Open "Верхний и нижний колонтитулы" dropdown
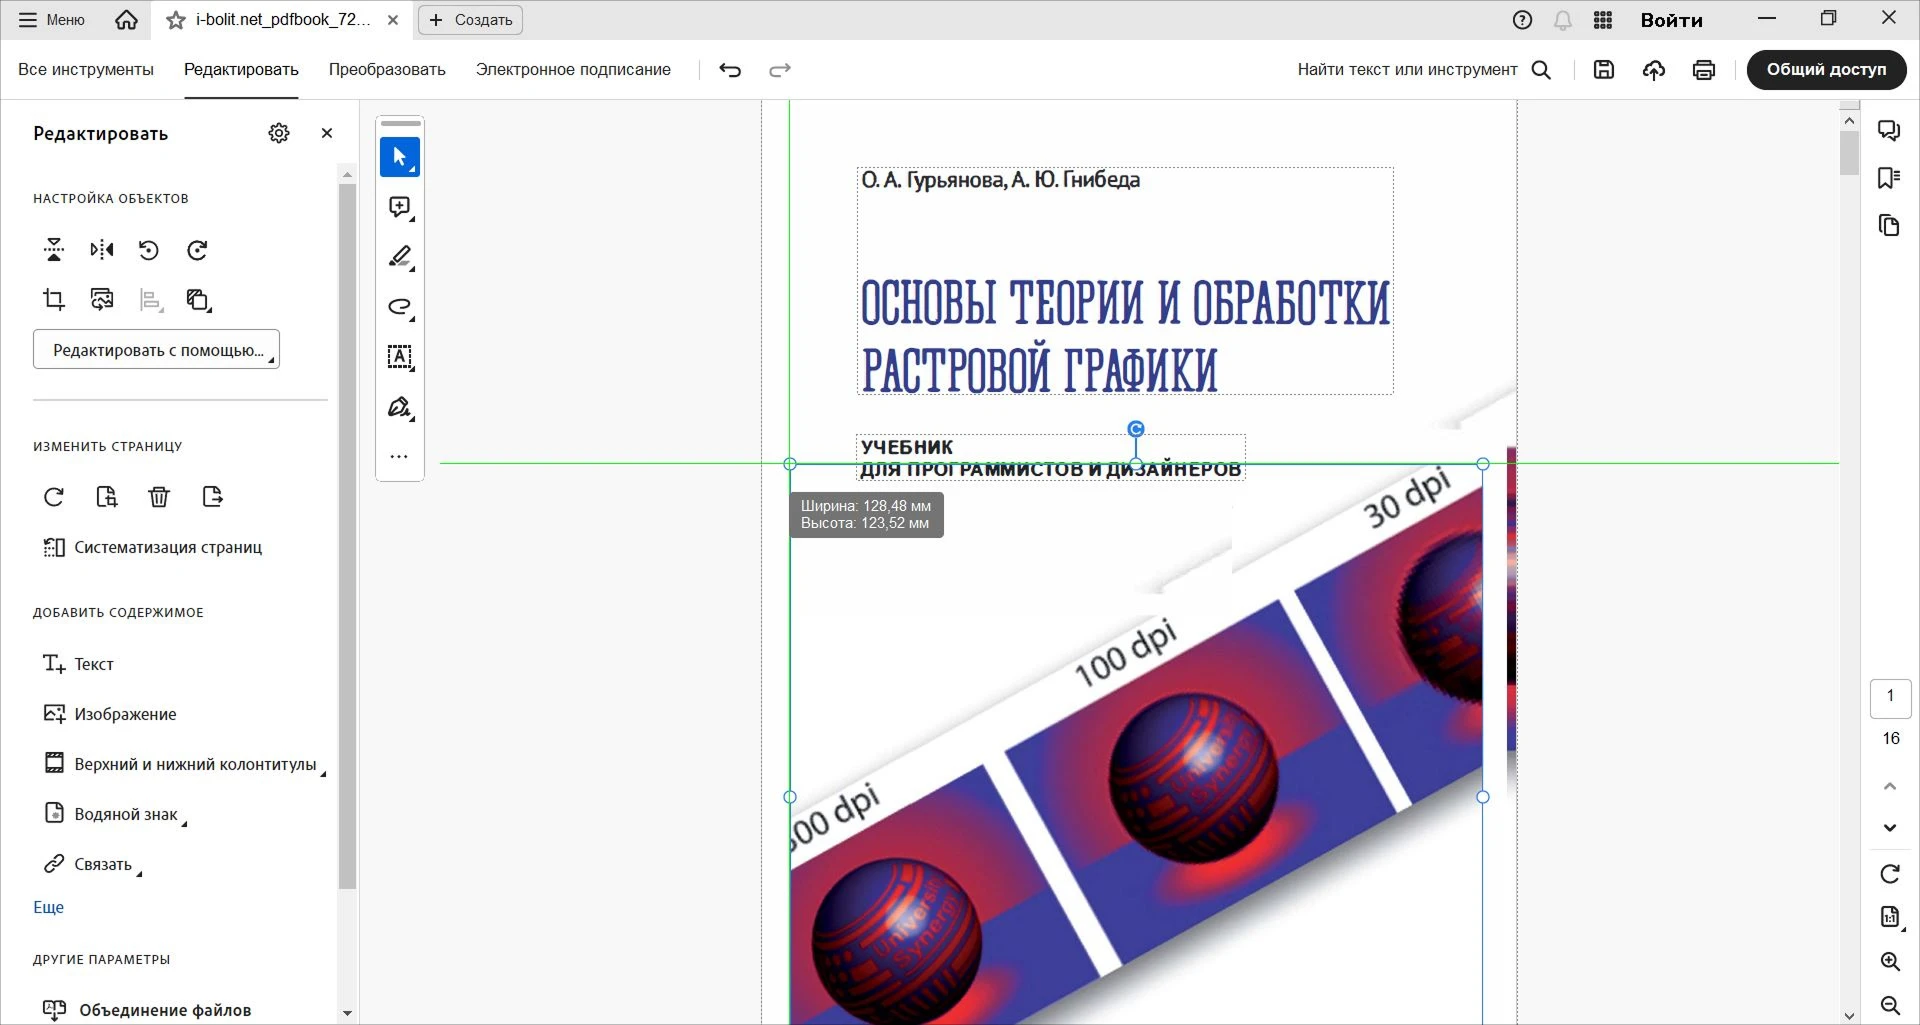This screenshot has height=1025, width=1920. (x=195, y=764)
